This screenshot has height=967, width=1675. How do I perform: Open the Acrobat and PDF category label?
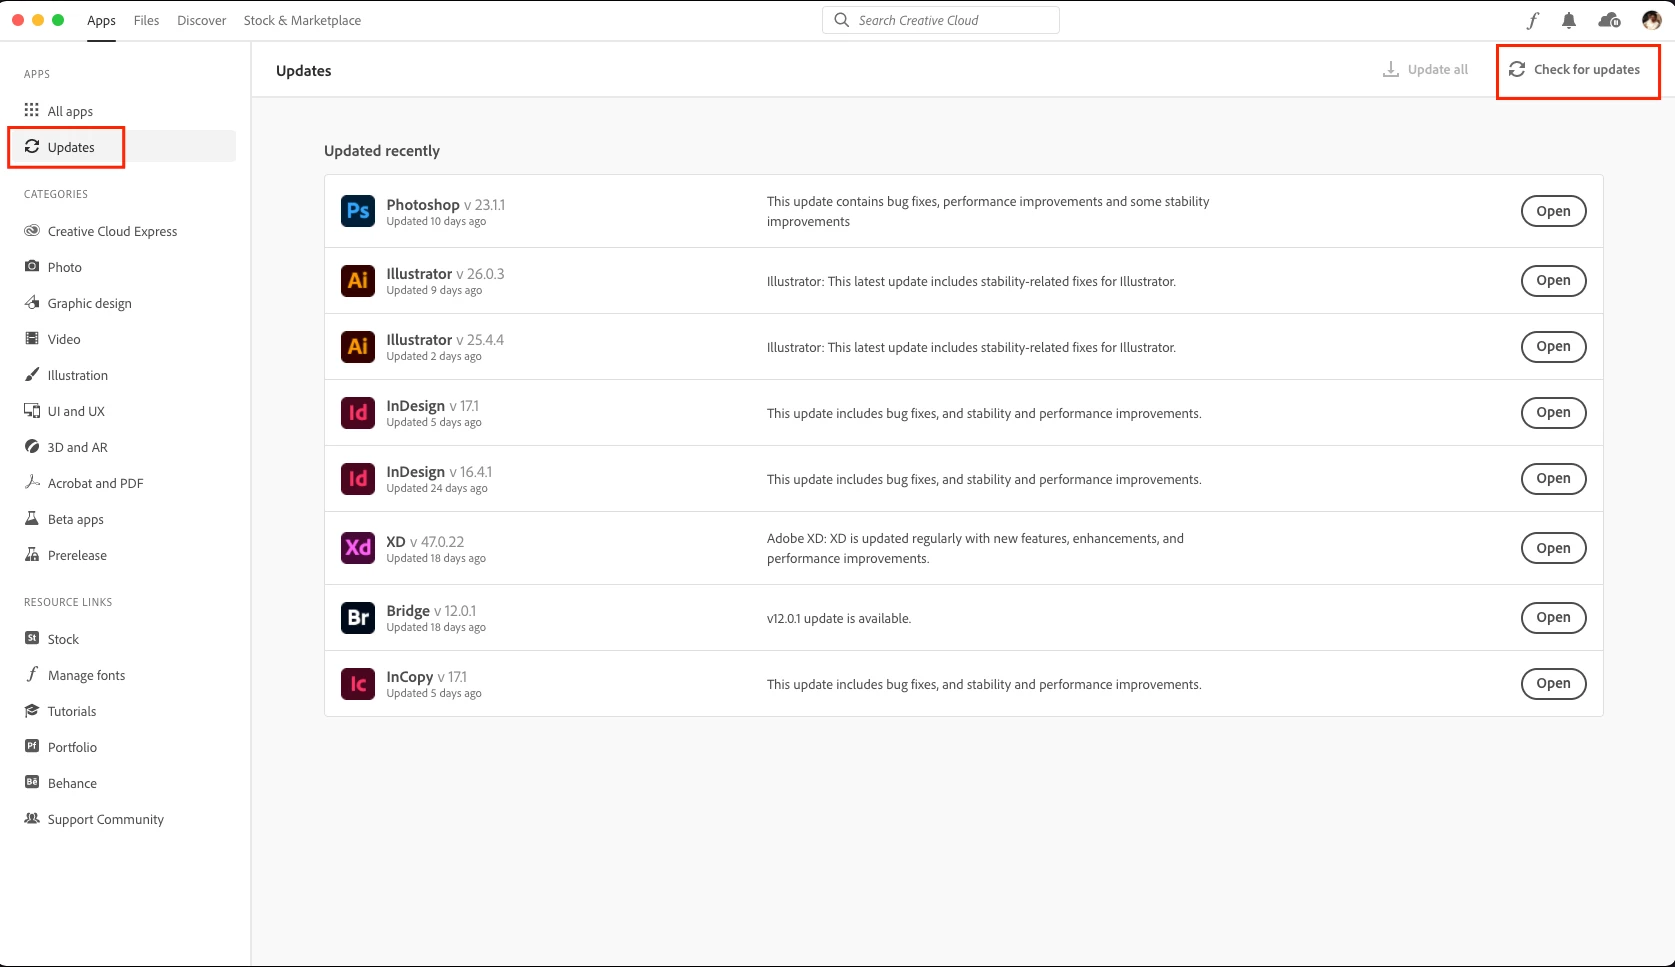(96, 483)
